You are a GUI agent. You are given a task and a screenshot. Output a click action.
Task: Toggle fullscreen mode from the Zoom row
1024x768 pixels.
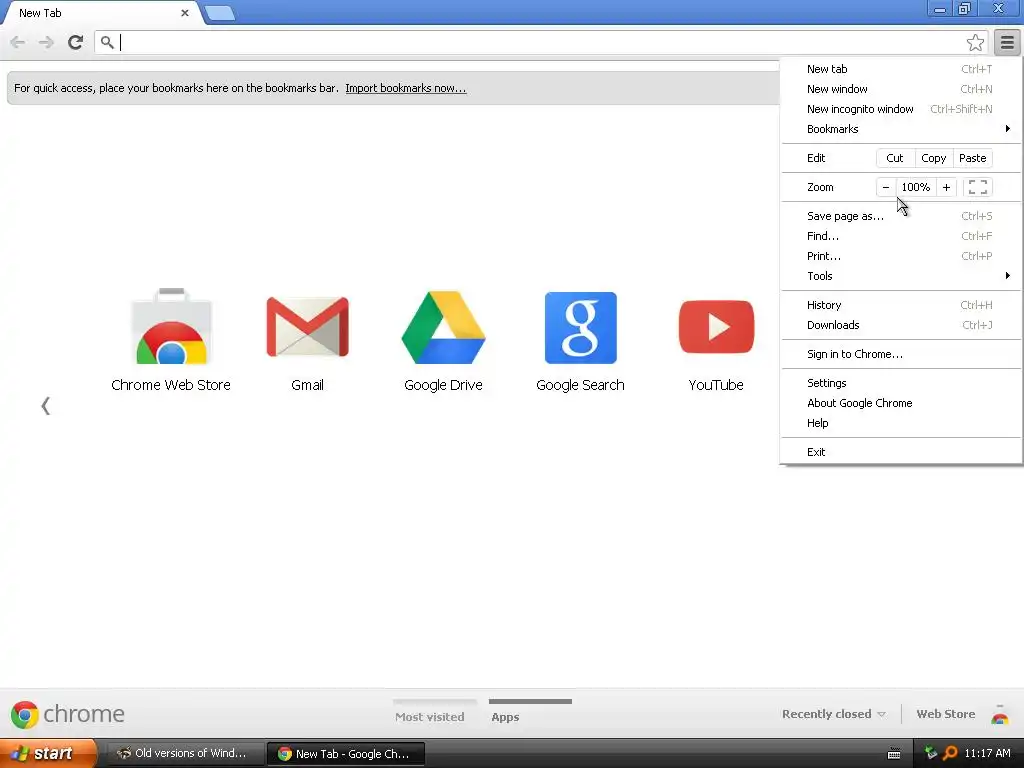point(978,187)
